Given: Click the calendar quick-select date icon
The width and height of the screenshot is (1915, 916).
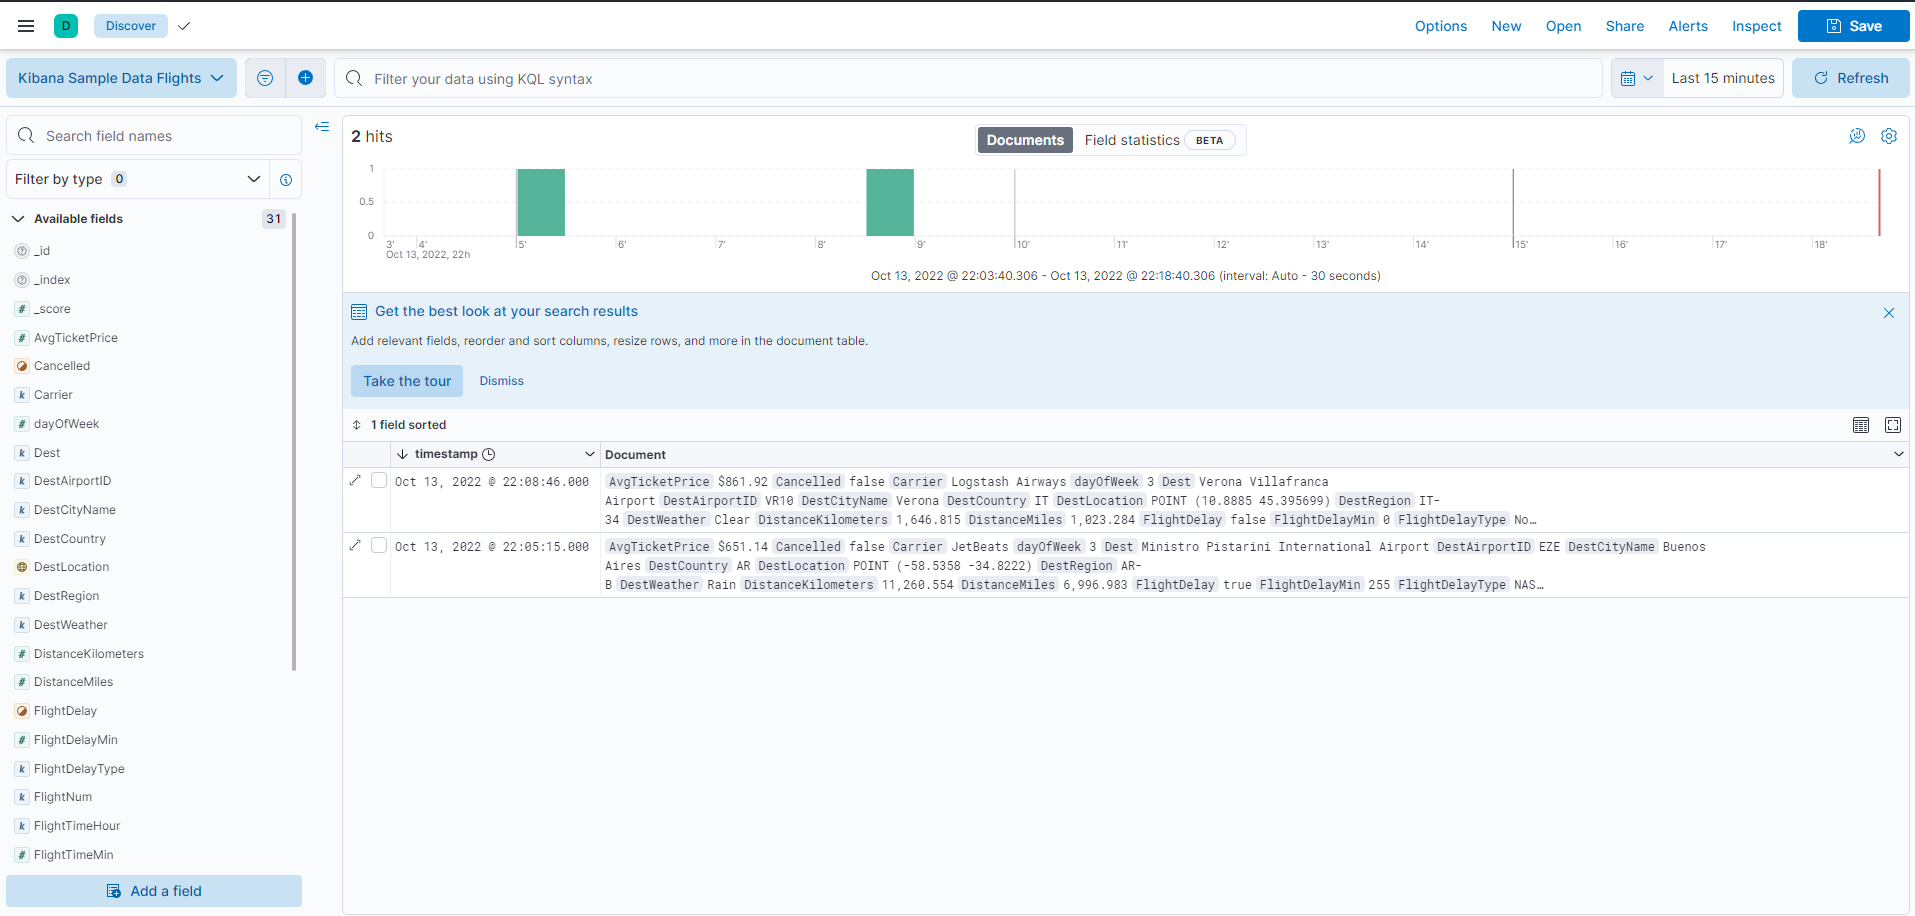Looking at the screenshot, I should (x=1637, y=78).
